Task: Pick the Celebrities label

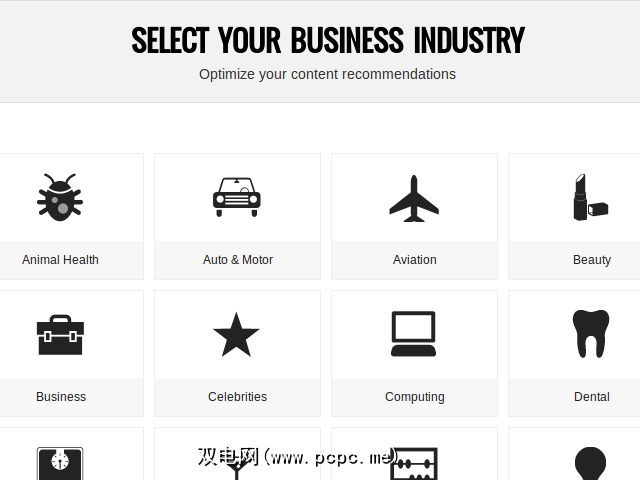Action: tap(238, 397)
